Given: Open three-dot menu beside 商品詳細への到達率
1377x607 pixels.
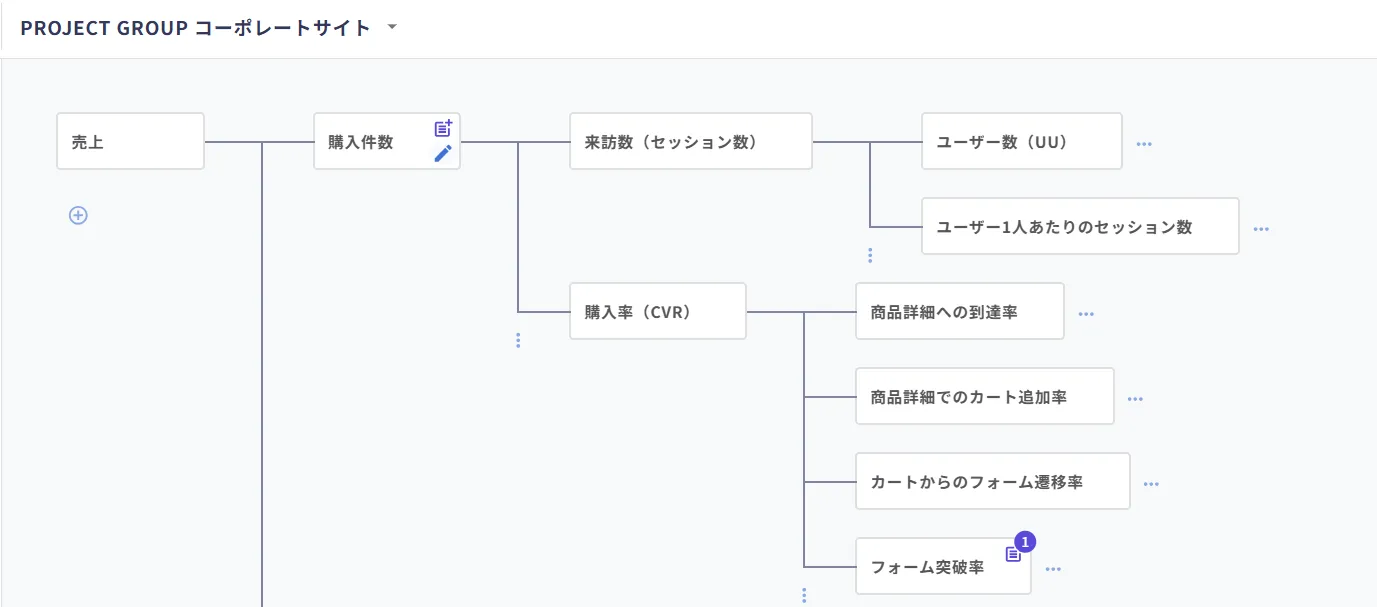Looking at the screenshot, I should coord(1086,314).
